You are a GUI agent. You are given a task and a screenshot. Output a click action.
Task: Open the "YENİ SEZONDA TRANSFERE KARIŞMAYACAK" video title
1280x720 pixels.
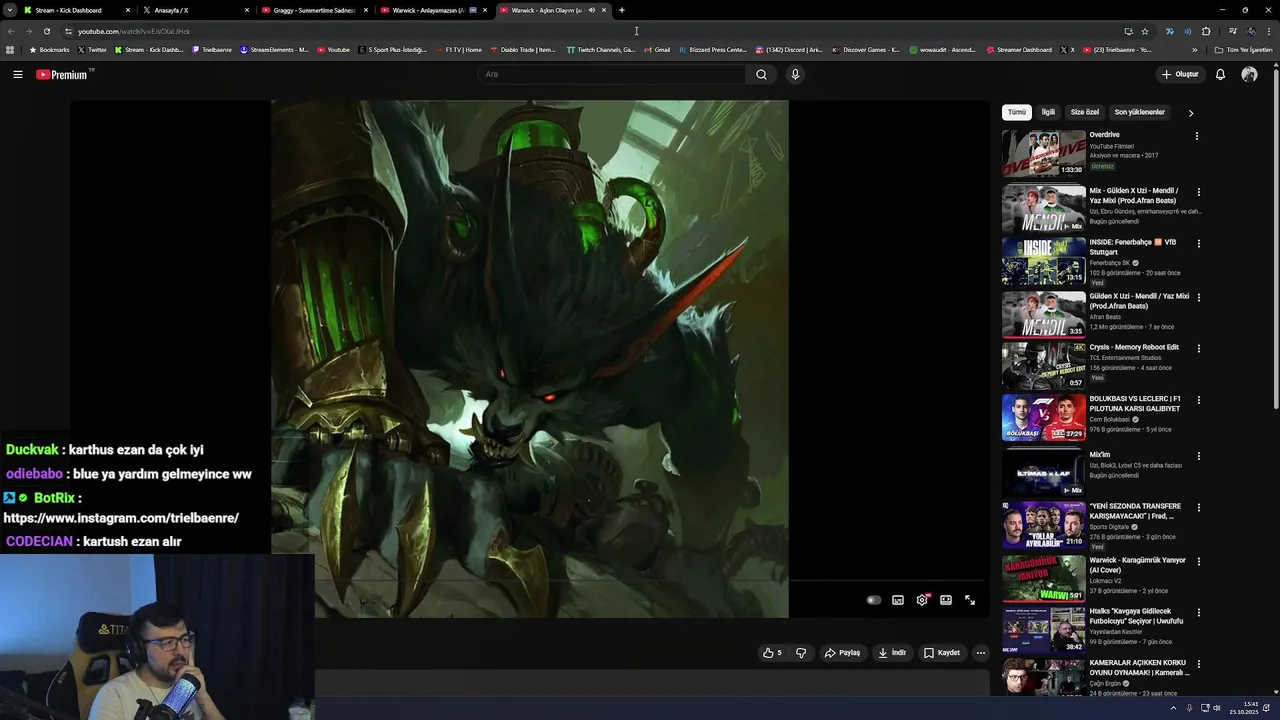pyautogui.click(x=1135, y=511)
